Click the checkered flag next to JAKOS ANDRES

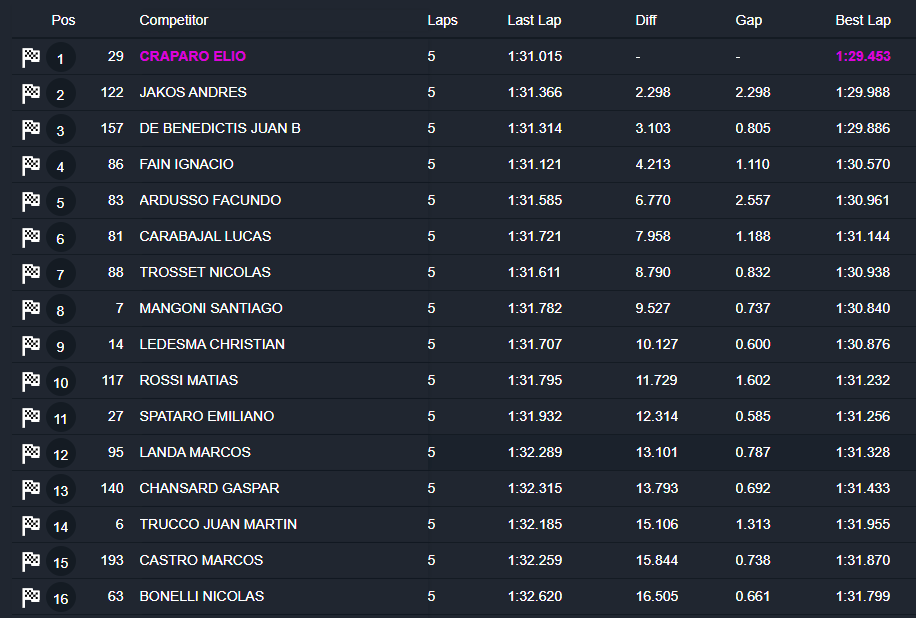pyautogui.click(x=31, y=93)
